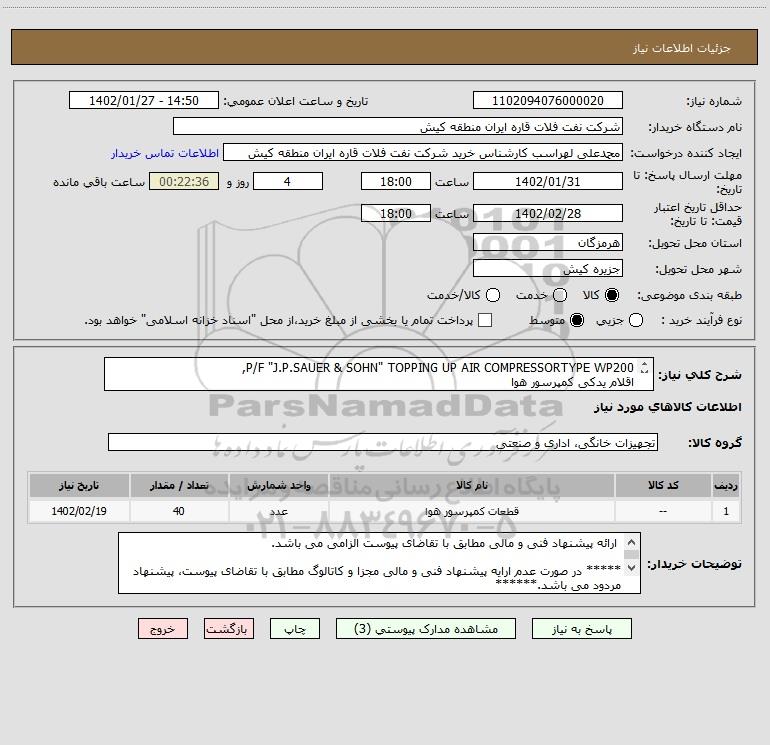Image resolution: width=770 pixels, height=745 pixels.
Task: Click the buyer notes scroll up arrow
Action: point(631,543)
